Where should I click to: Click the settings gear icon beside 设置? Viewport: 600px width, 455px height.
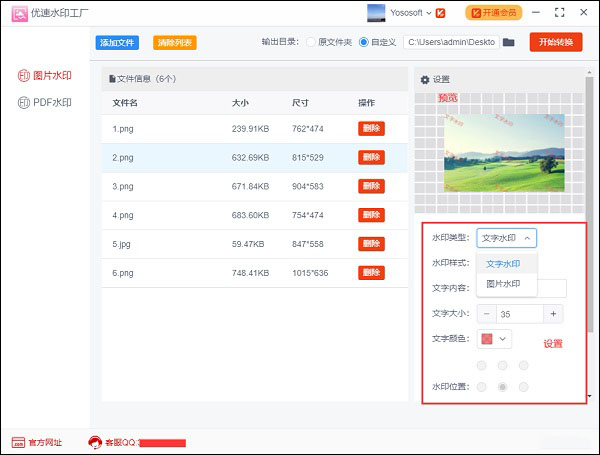pyautogui.click(x=425, y=80)
